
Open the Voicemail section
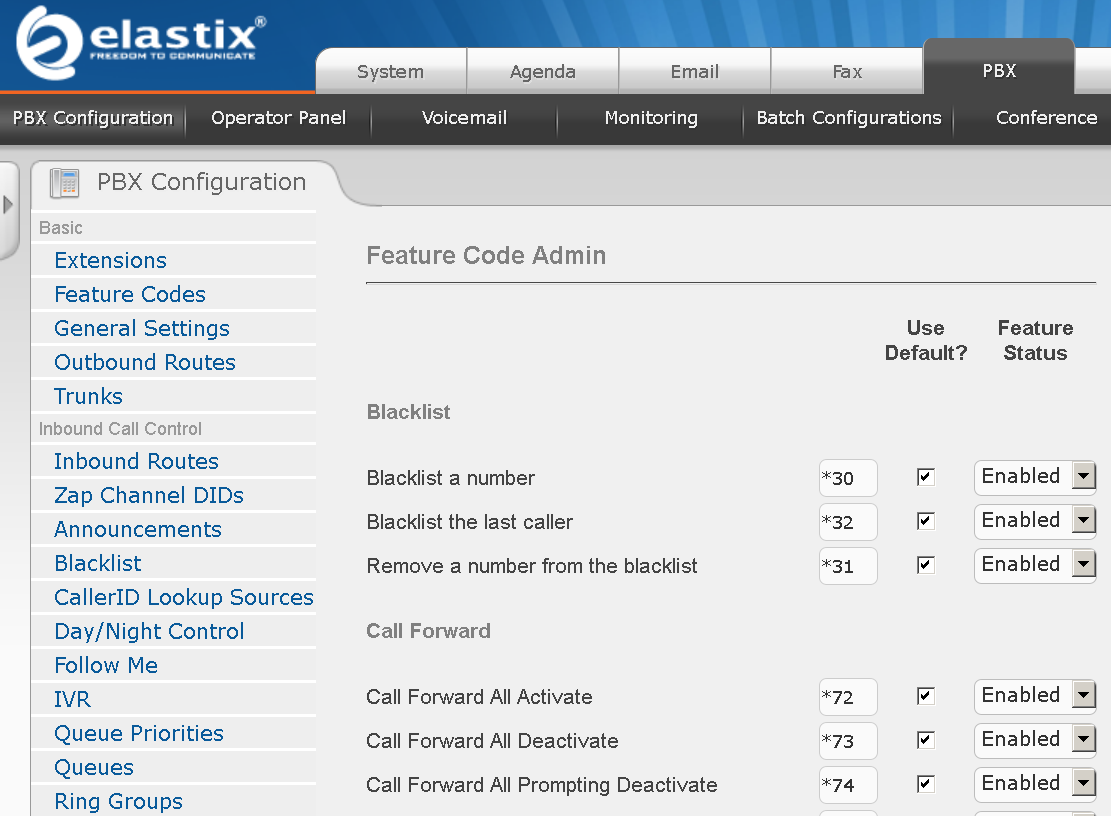tap(463, 118)
